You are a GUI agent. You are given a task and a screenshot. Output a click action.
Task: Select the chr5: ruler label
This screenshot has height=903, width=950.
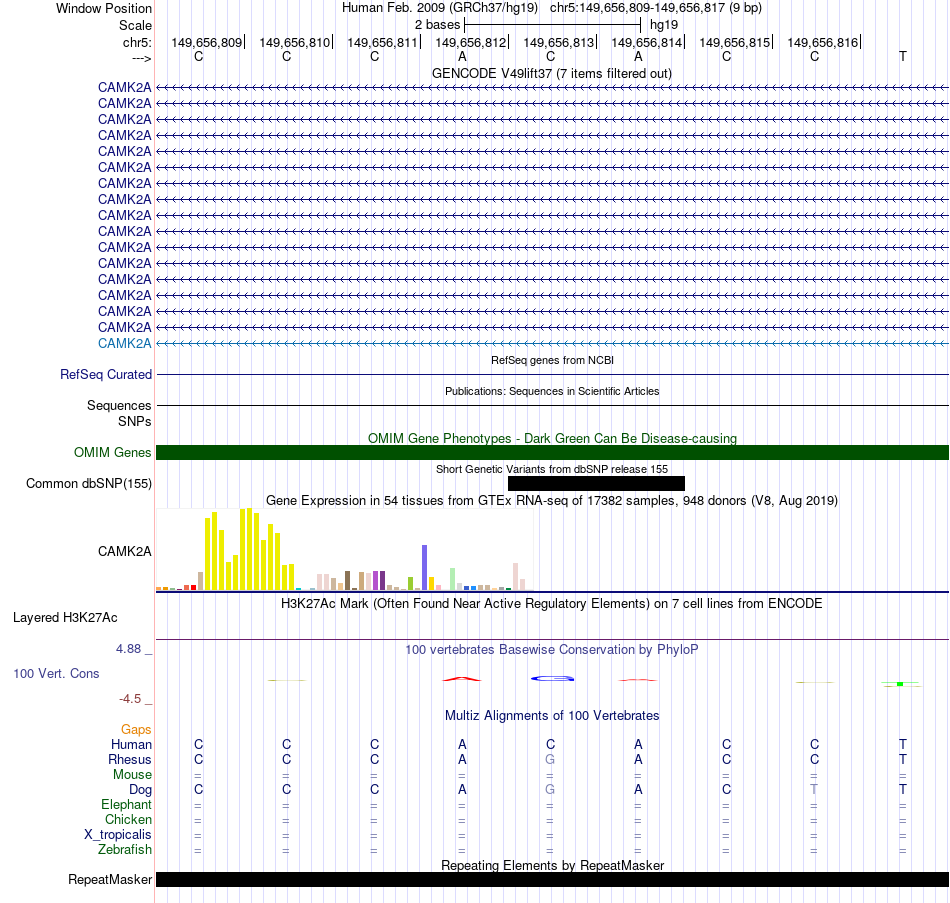[x=137, y=42]
